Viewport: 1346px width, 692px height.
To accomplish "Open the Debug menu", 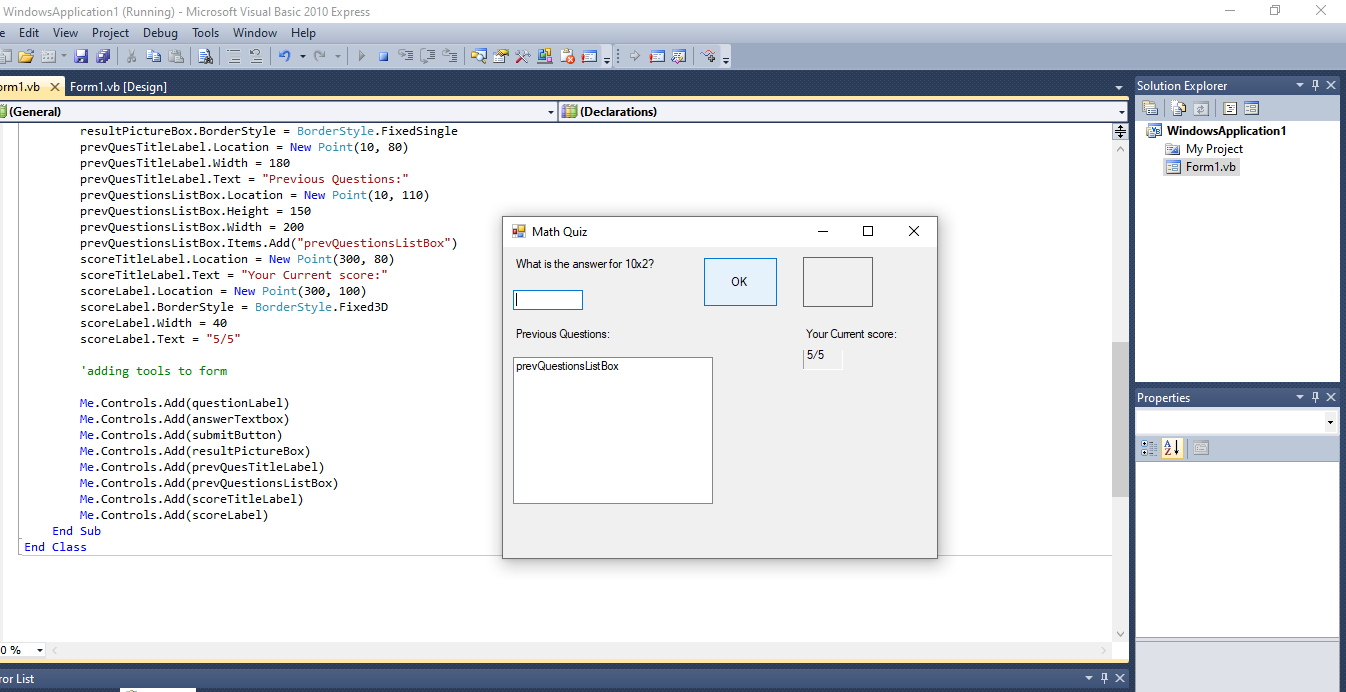I will (x=160, y=32).
